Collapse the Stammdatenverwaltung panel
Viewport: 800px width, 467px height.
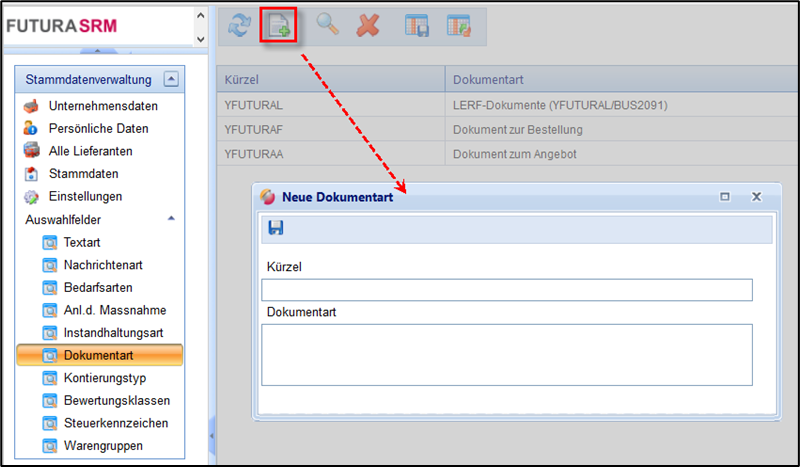[171, 79]
